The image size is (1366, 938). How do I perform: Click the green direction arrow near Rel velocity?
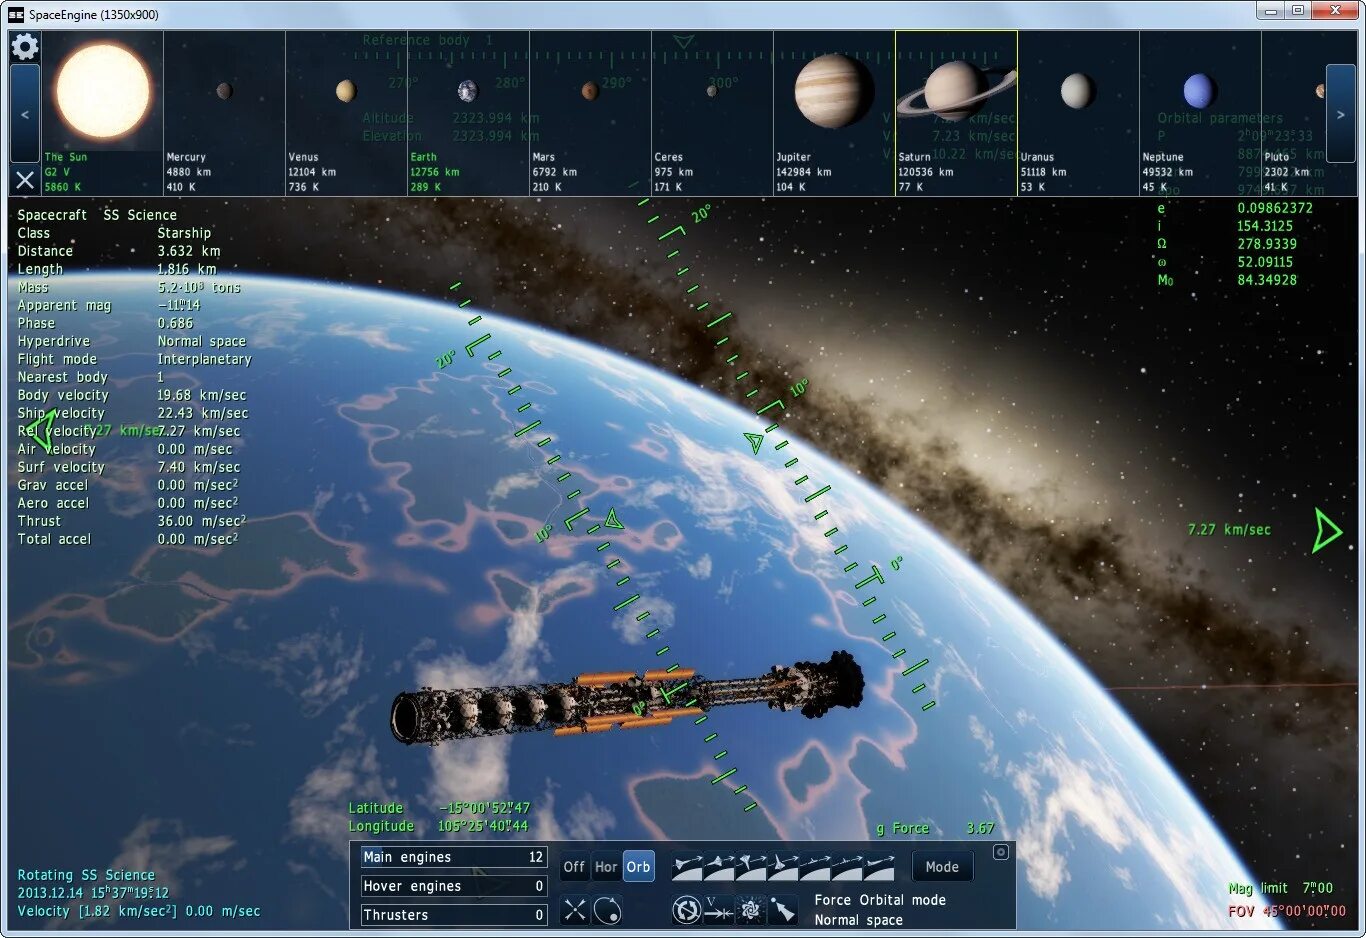[42, 431]
